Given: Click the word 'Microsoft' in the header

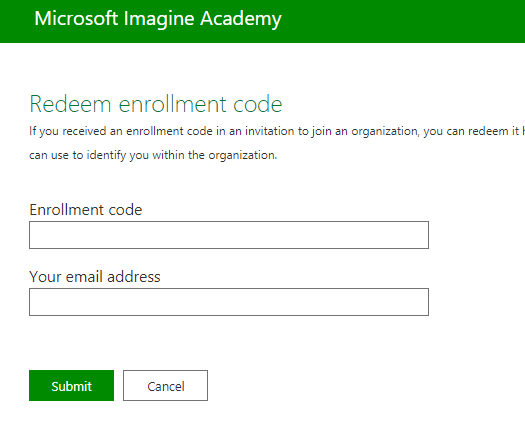Looking at the screenshot, I should click(x=76, y=18).
